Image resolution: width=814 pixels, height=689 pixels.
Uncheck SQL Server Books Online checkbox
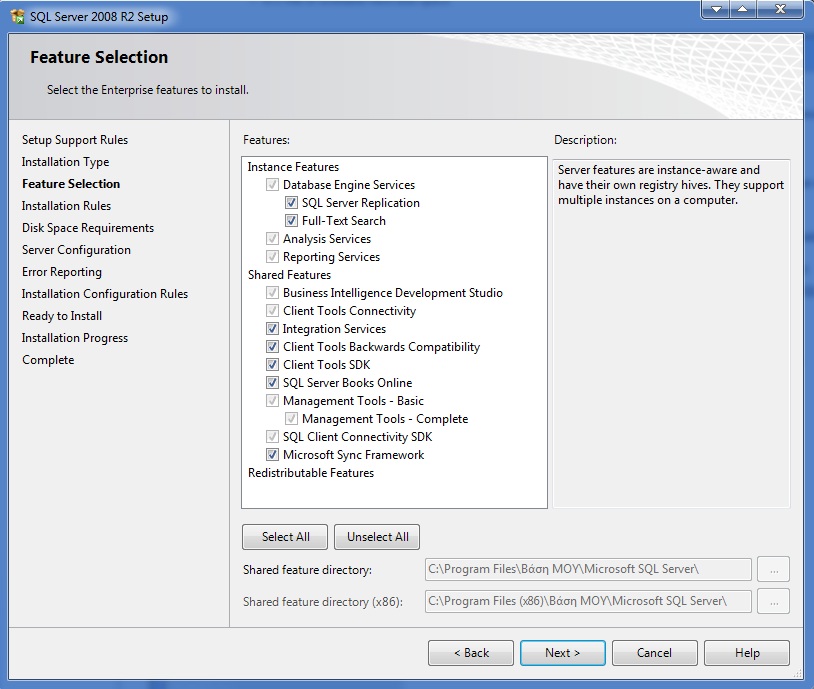click(272, 383)
